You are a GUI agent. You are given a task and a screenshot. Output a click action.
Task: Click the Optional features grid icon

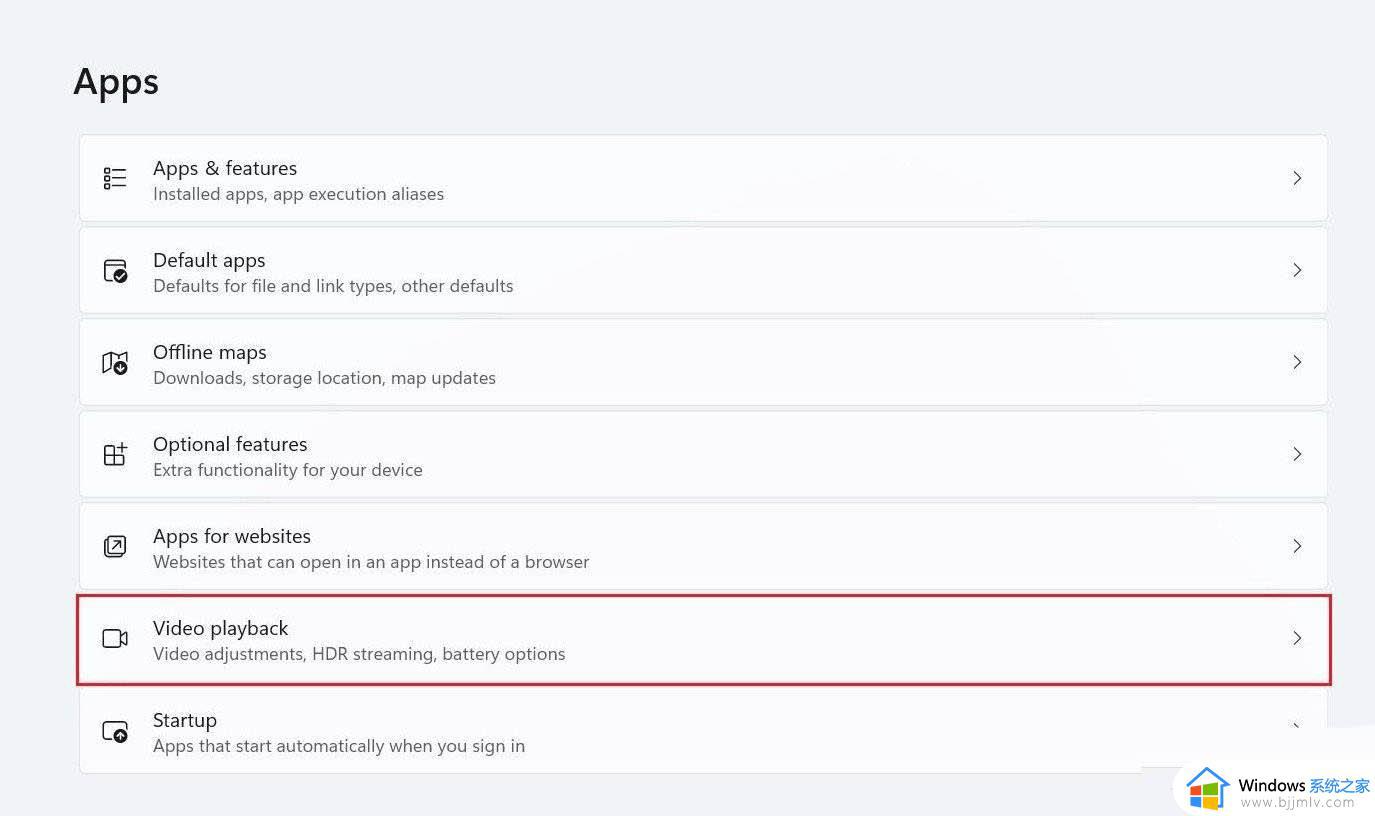point(115,454)
